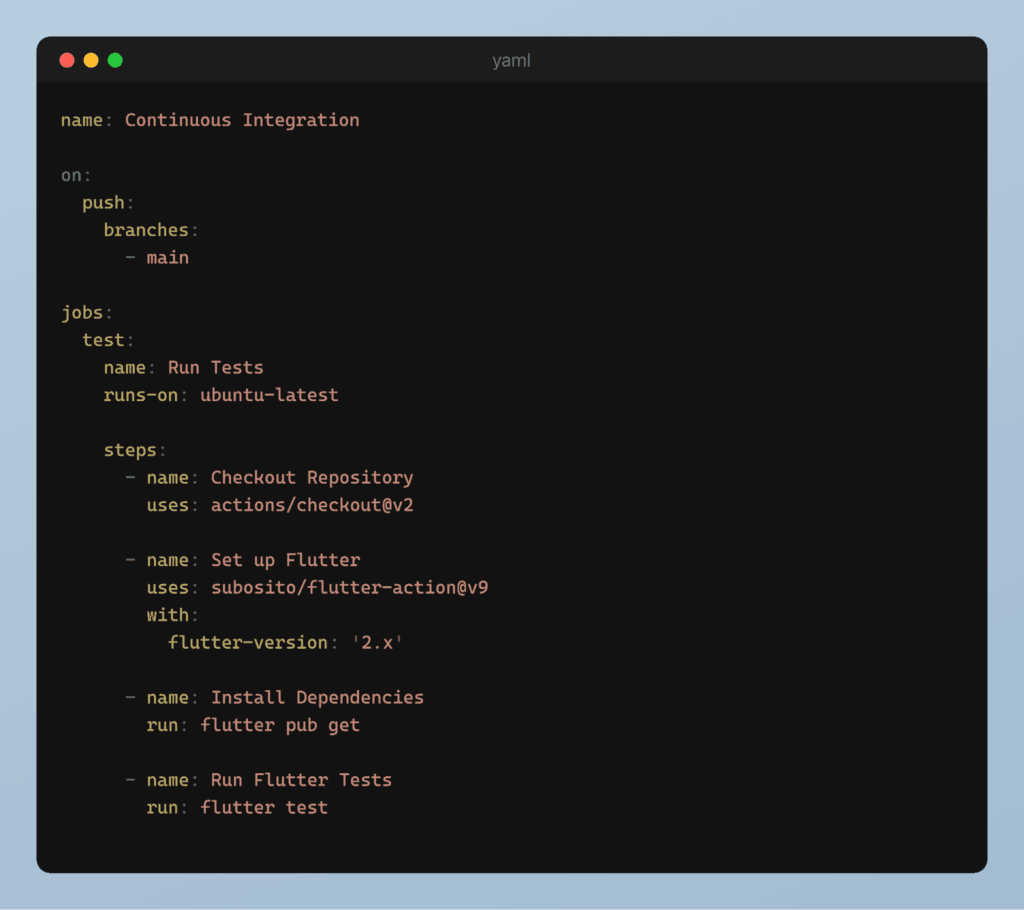Click the actions/checkout@v2 value
The image size is (1024, 910).
click(311, 505)
